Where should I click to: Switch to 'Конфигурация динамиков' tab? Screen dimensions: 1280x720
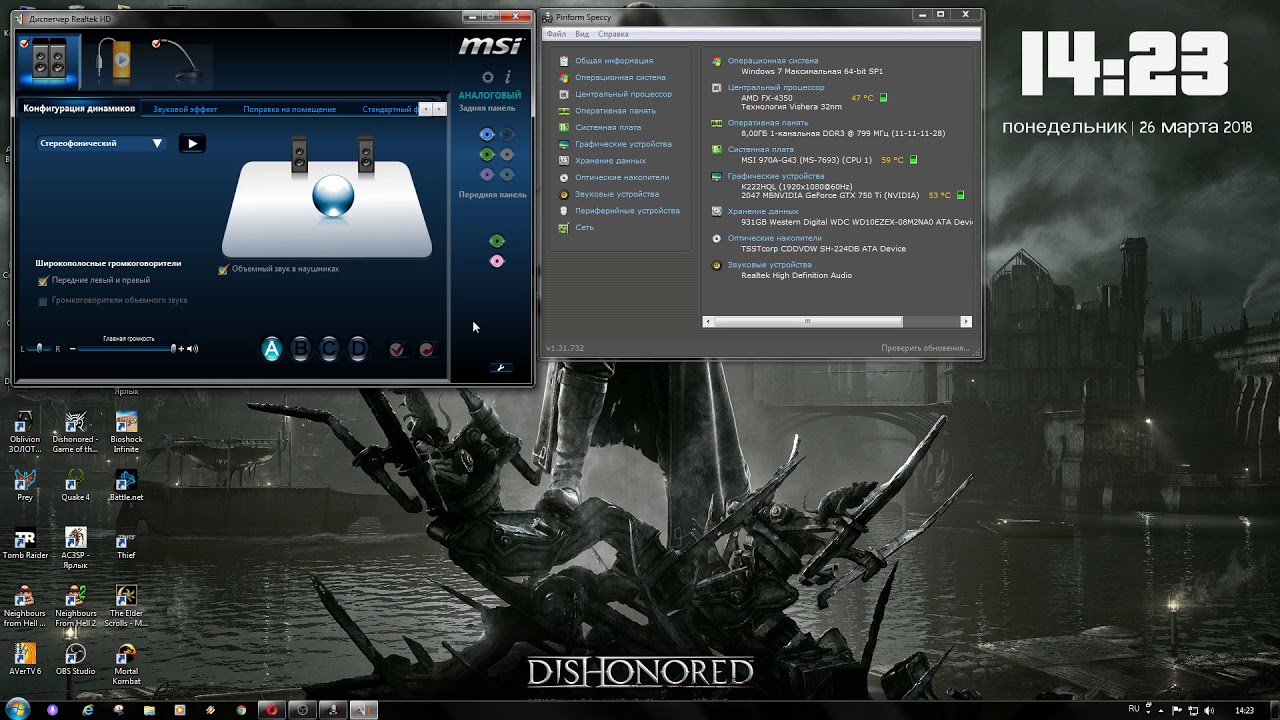pos(79,109)
